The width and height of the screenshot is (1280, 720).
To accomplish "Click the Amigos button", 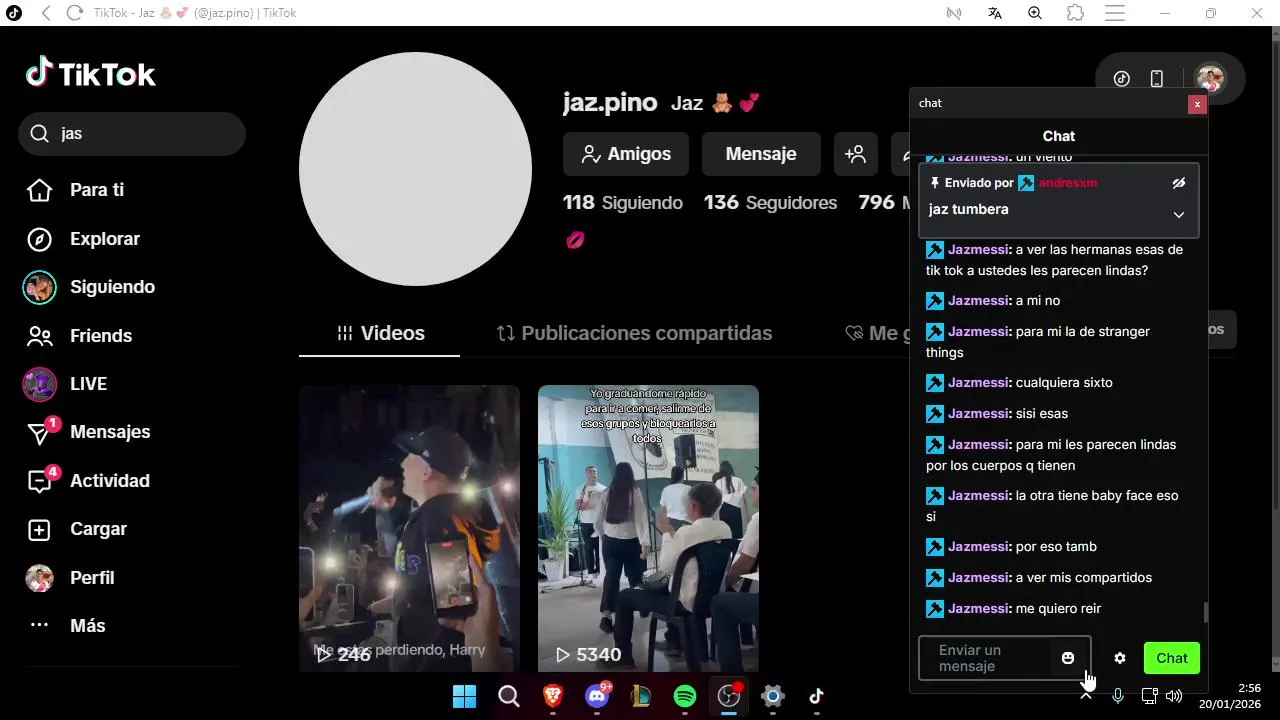I will [x=626, y=154].
